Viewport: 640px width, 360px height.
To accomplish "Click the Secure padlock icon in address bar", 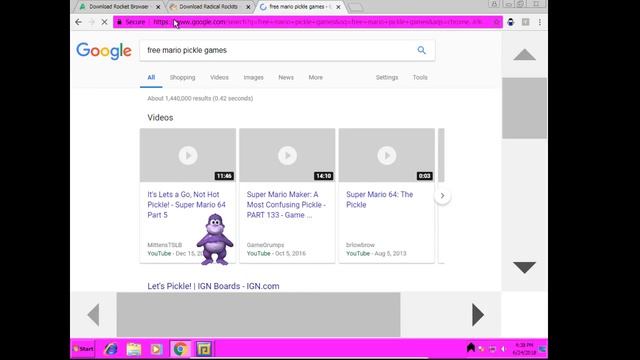I will [x=119, y=22].
